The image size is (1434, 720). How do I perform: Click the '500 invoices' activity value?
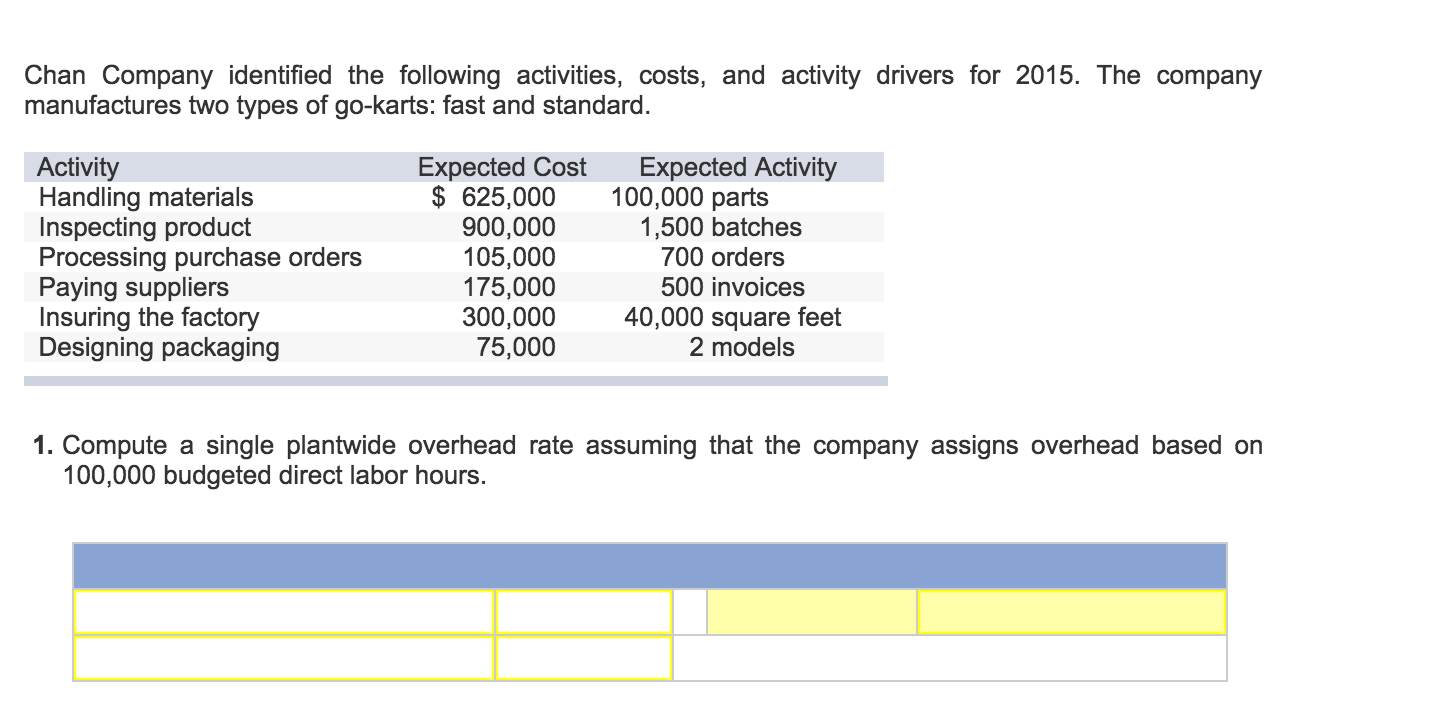pos(732,287)
